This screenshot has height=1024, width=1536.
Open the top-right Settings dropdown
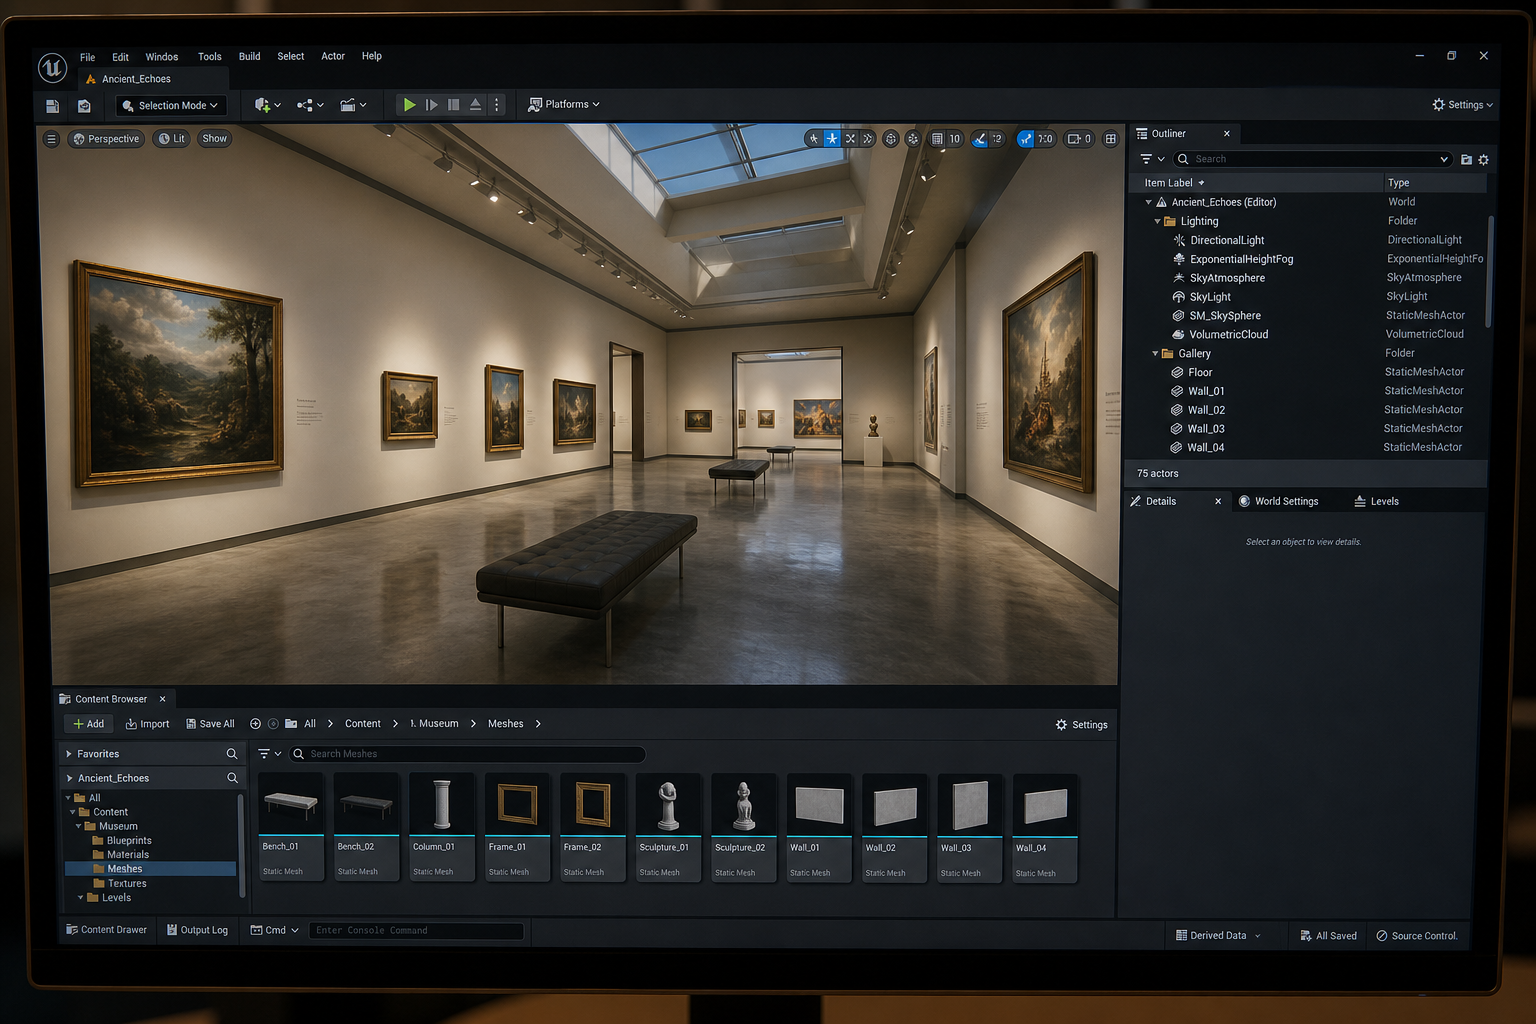coord(1462,104)
